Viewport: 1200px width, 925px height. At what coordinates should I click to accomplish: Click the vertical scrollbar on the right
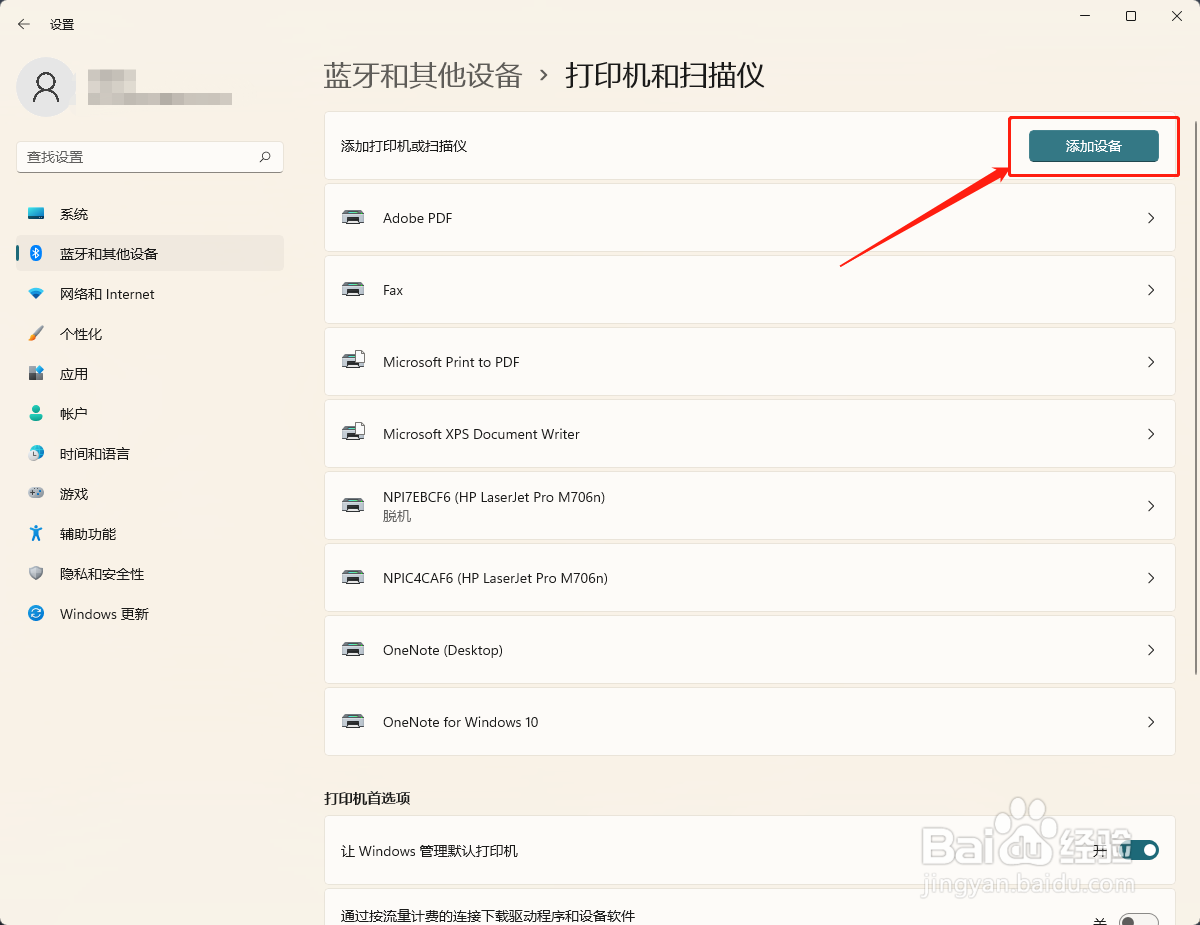1195,400
